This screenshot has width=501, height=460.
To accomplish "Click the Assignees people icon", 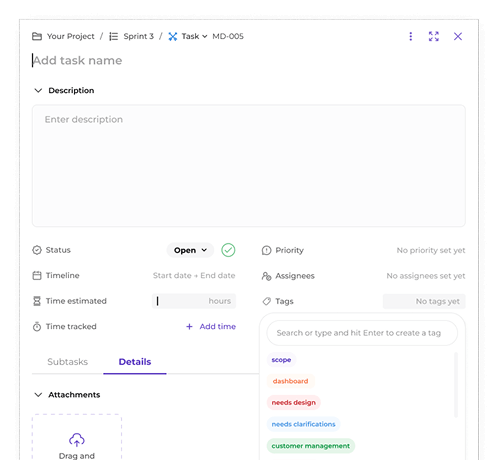I will pos(266,276).
